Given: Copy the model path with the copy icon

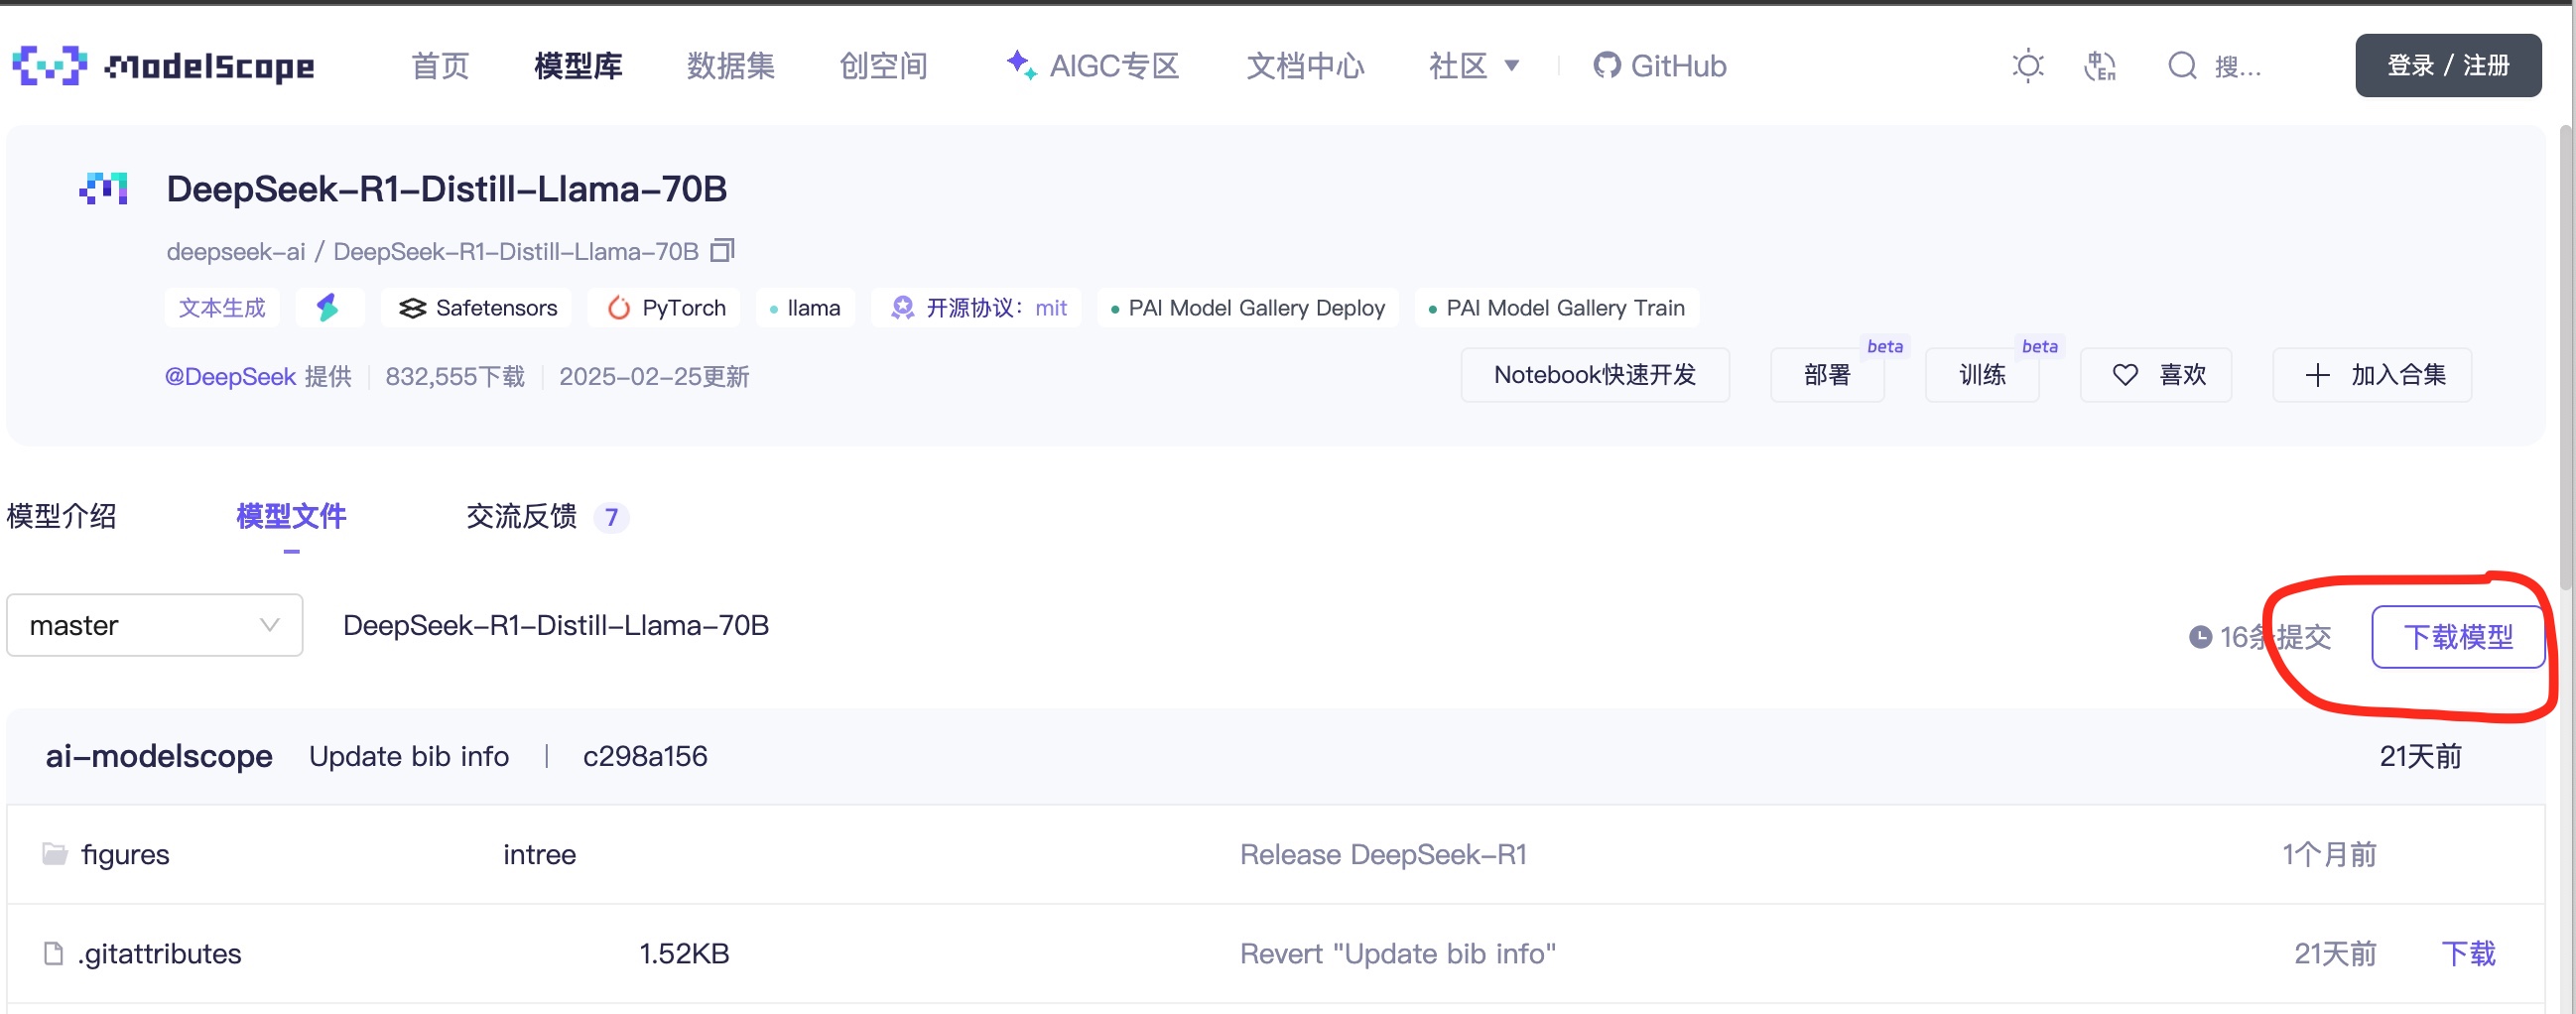Looking at the screenshot, I should tap(722, 250).
